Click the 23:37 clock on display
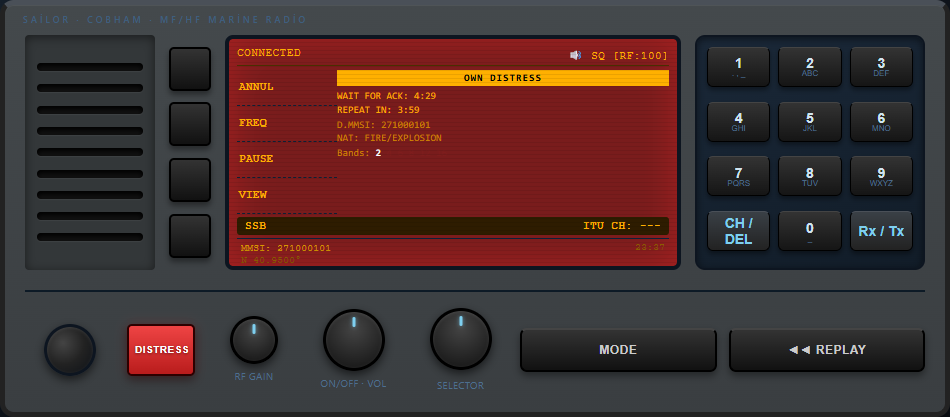The width and height of the screenshot is (950, 417). pos(650,247)
